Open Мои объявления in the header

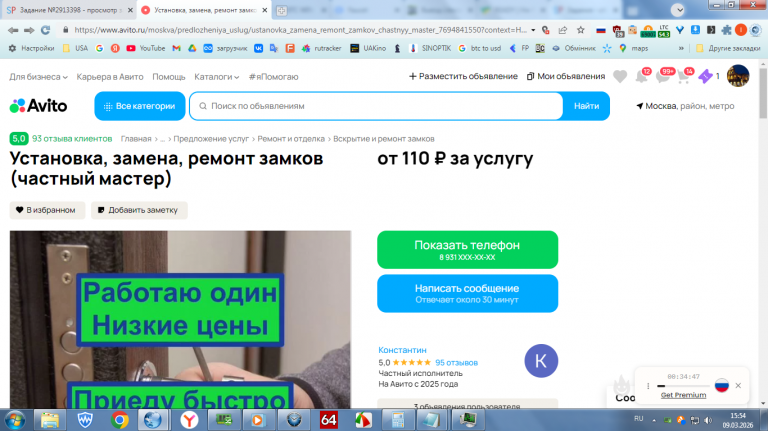point(566,76)
